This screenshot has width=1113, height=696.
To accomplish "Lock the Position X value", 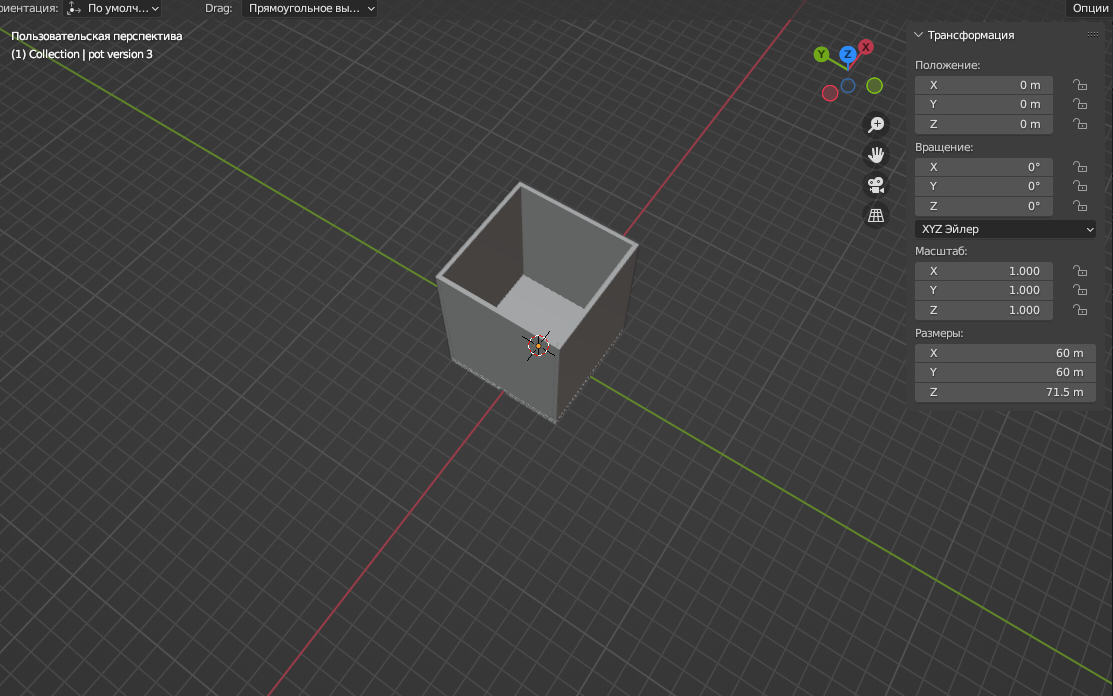I will [1080, 86].
